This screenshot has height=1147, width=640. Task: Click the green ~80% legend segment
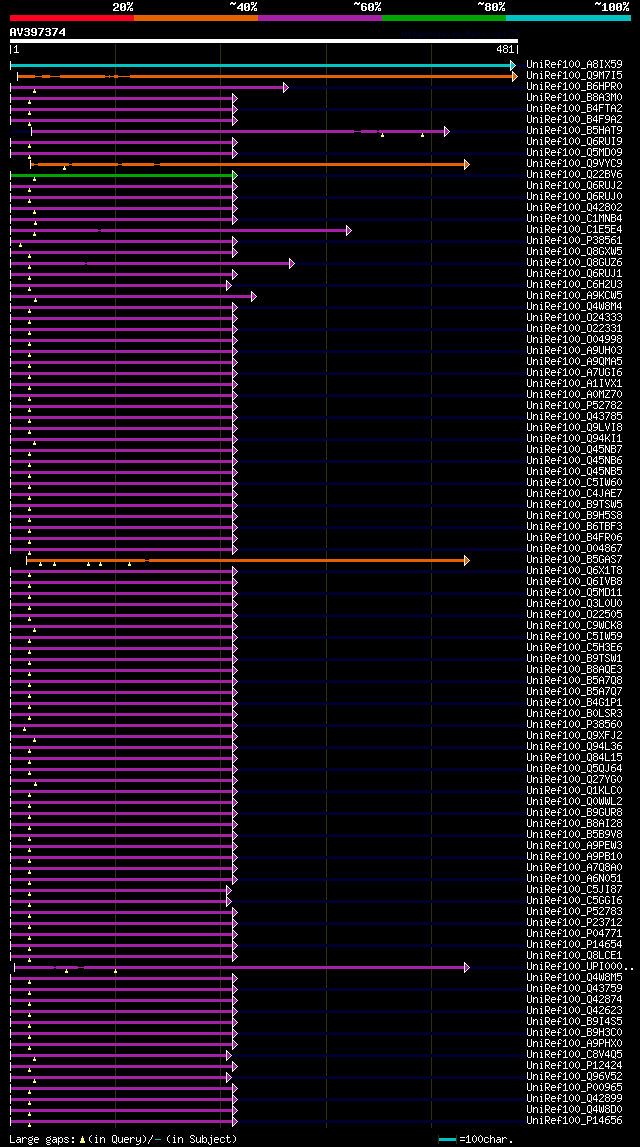pos(444,18)
